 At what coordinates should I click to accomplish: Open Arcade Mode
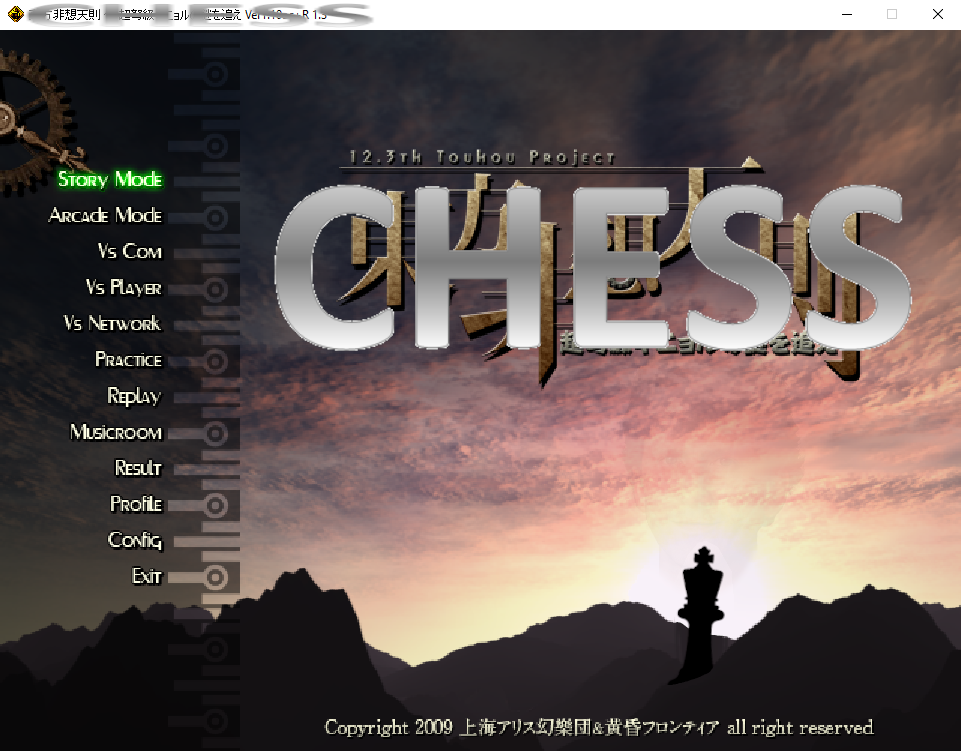(x=105, y=215)
